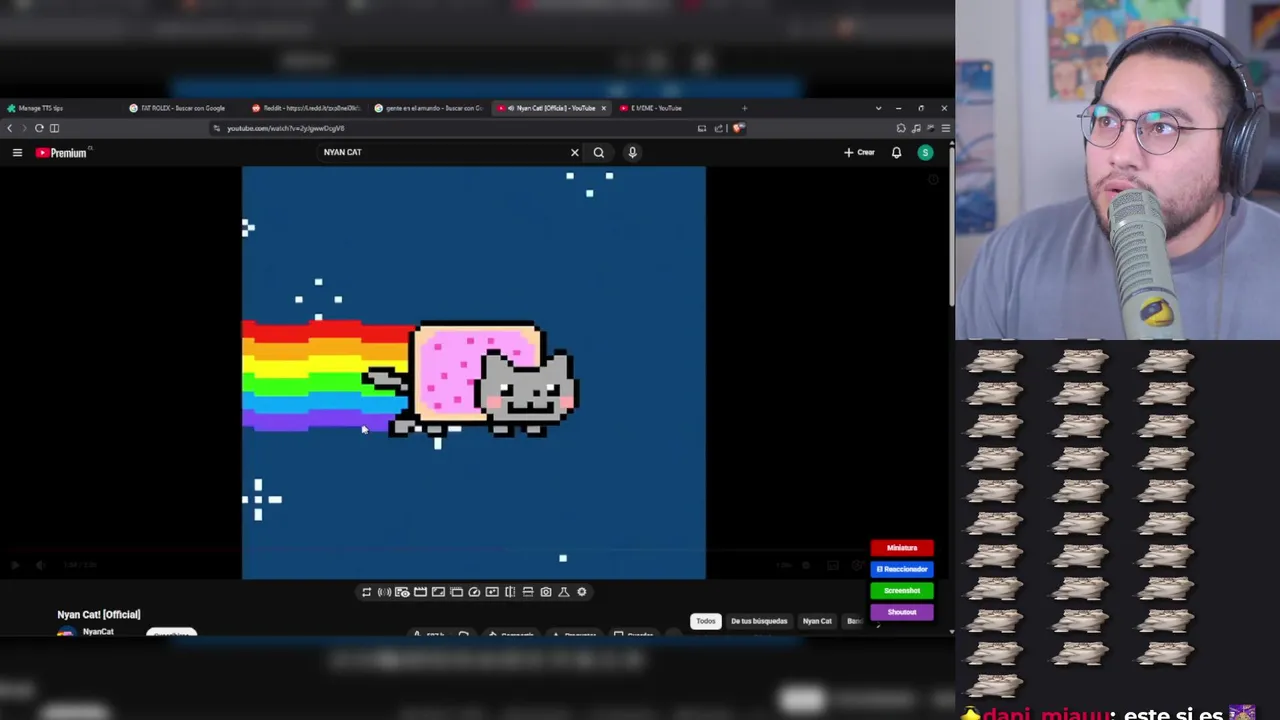
Task: Clear the NYAN CAT search text
Action: [x=575, y=152]
